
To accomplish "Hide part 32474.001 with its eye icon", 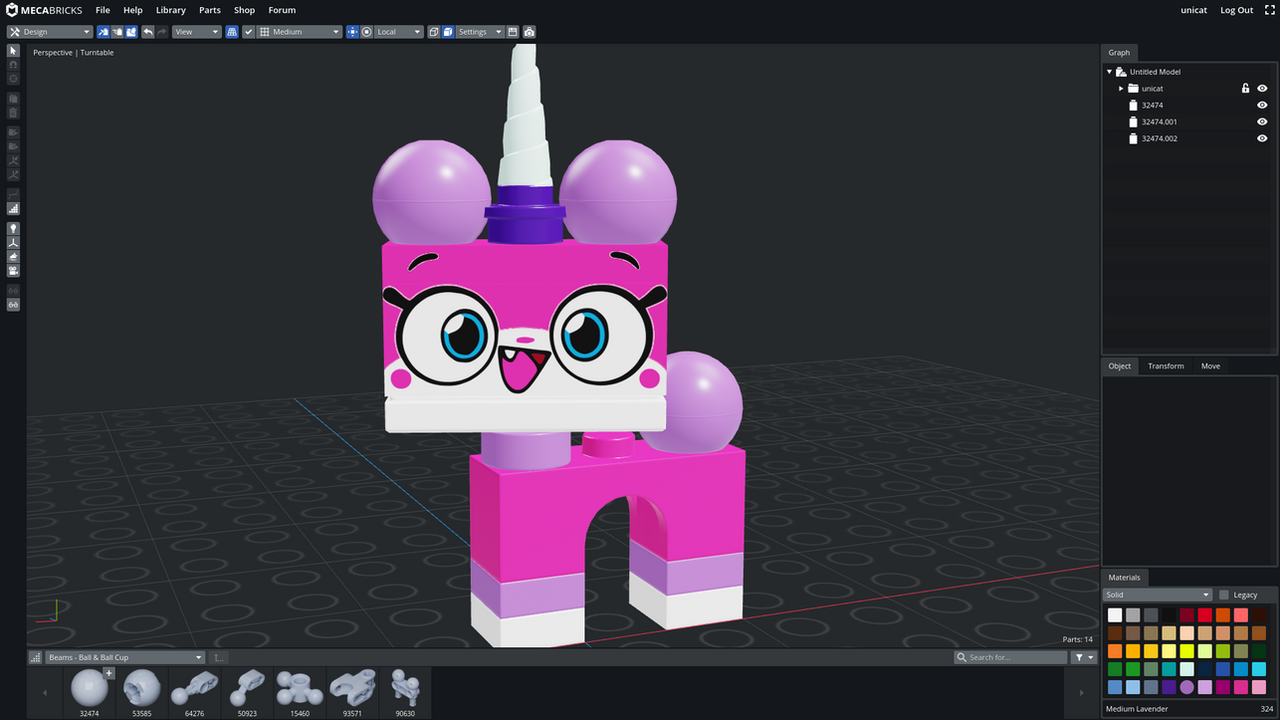I will [x=1262, y=122].
